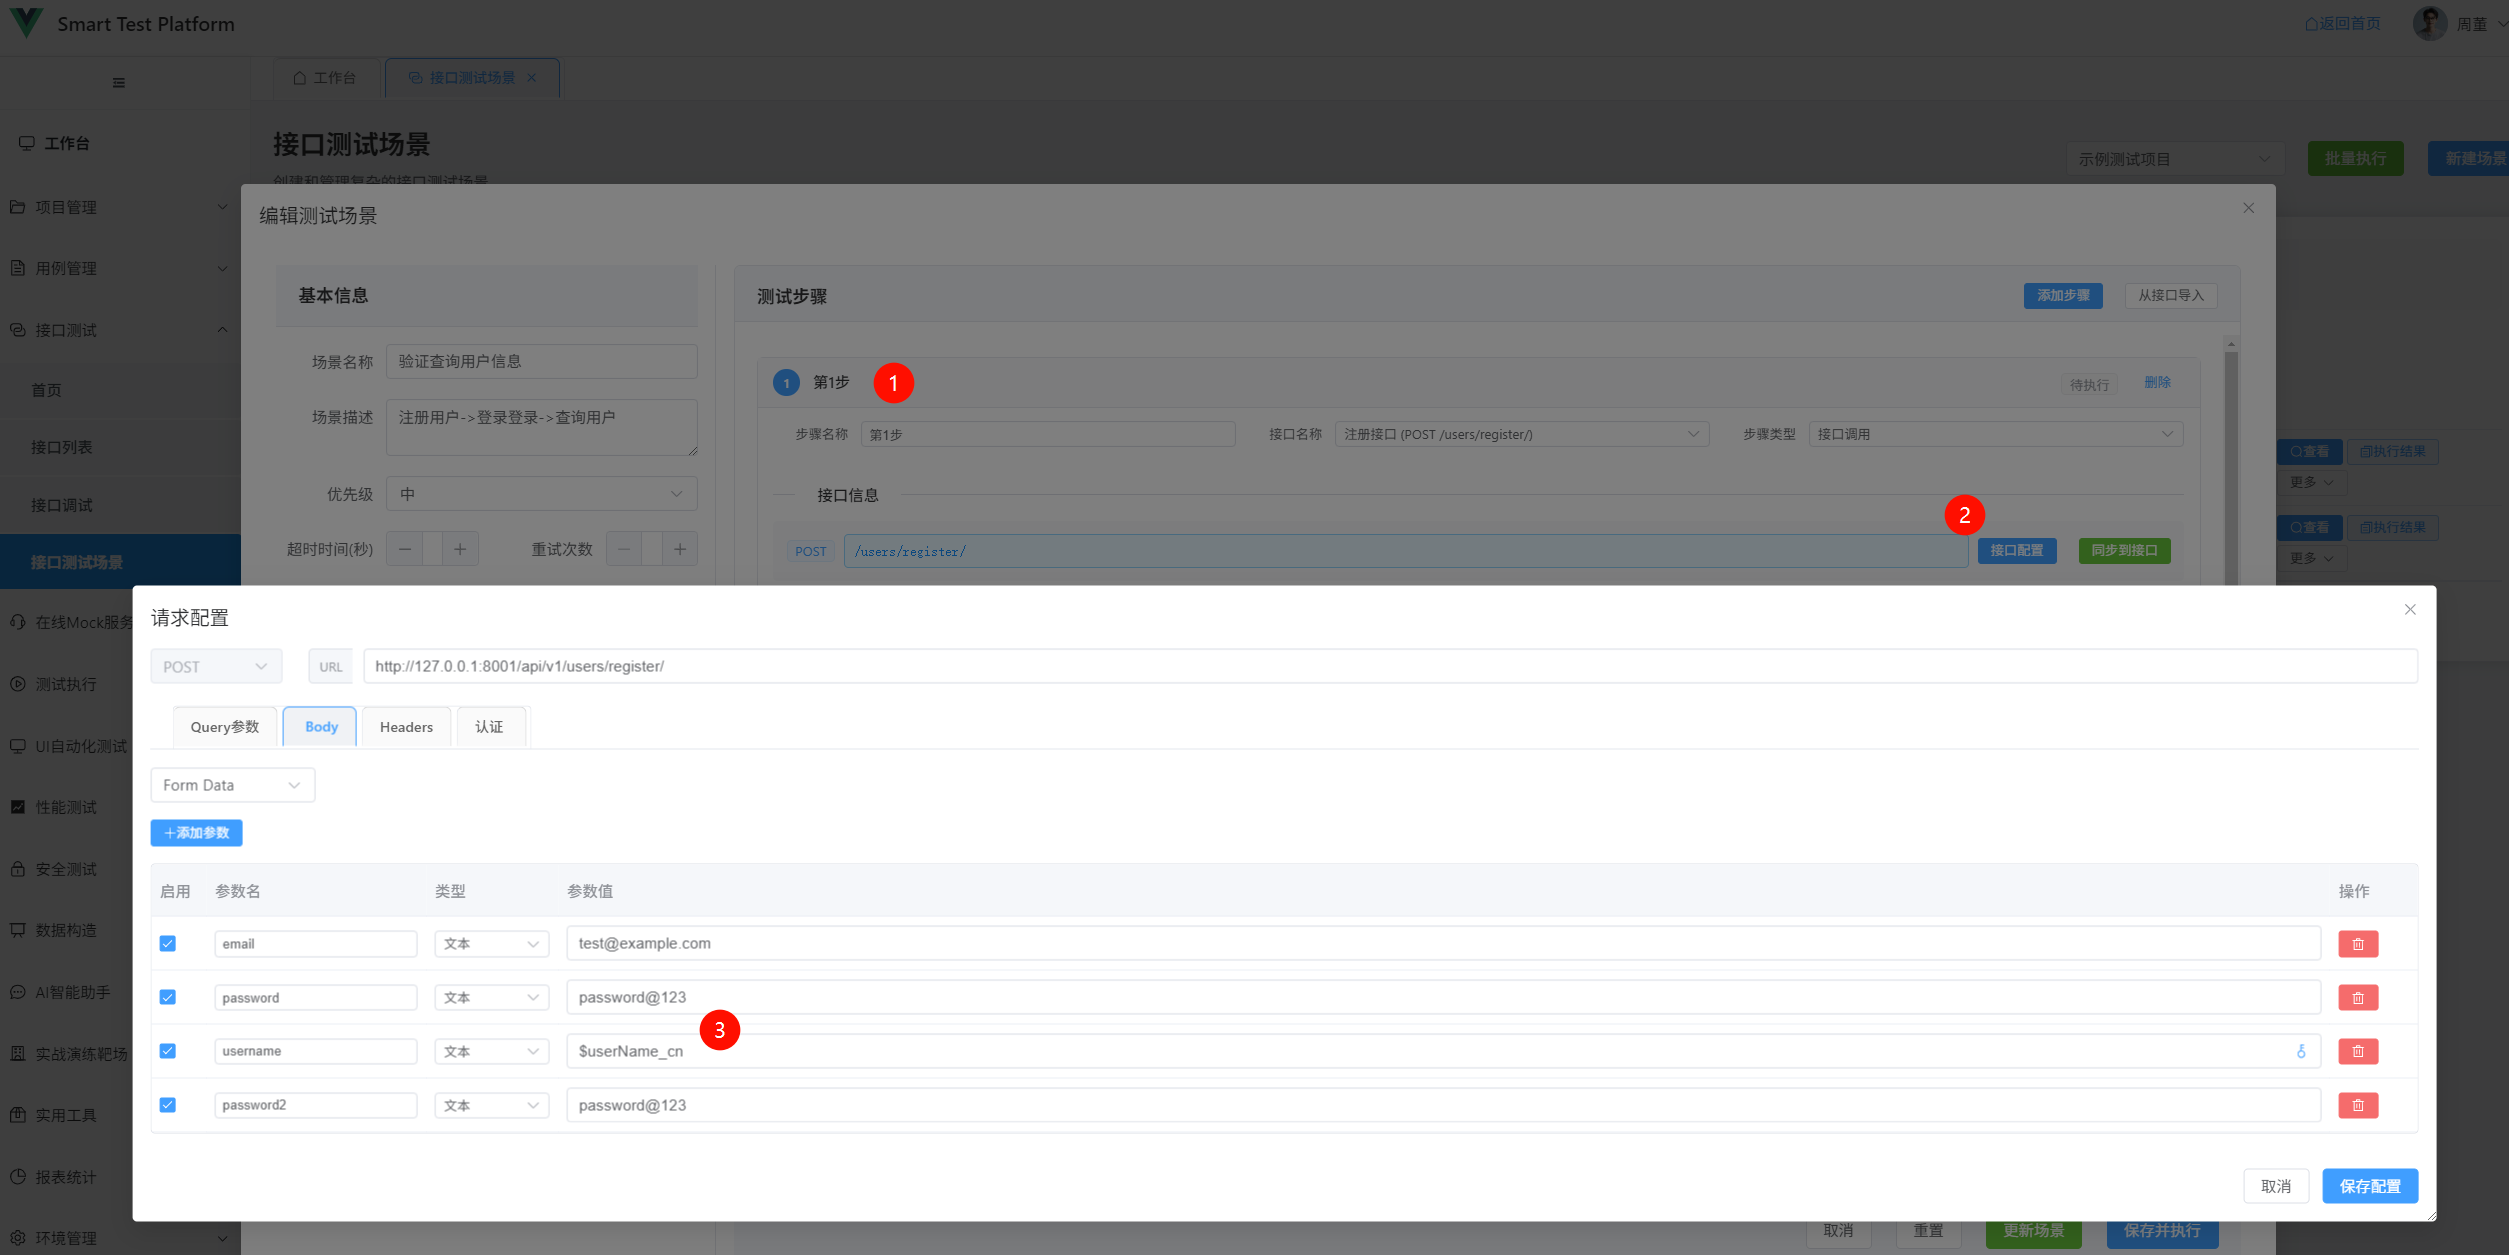This screenshot has width=2509, height=1255.
Task: Click the hamburger sidebar collapse icon
Action: point(119,83)
